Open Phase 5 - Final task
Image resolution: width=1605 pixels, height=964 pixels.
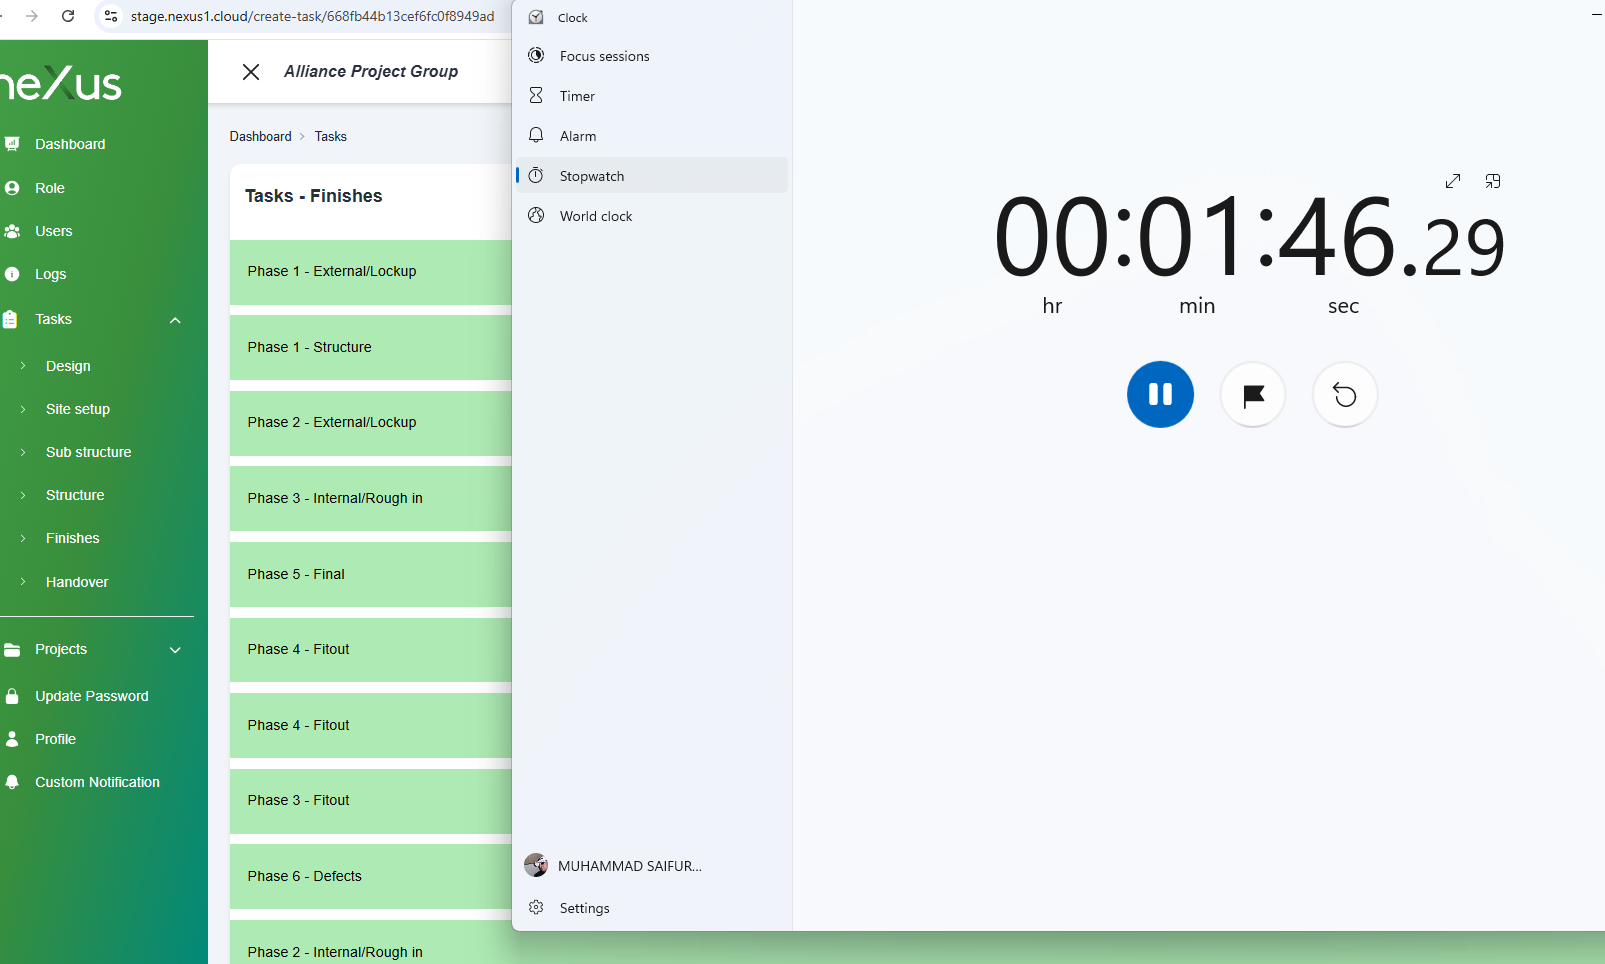296,574
